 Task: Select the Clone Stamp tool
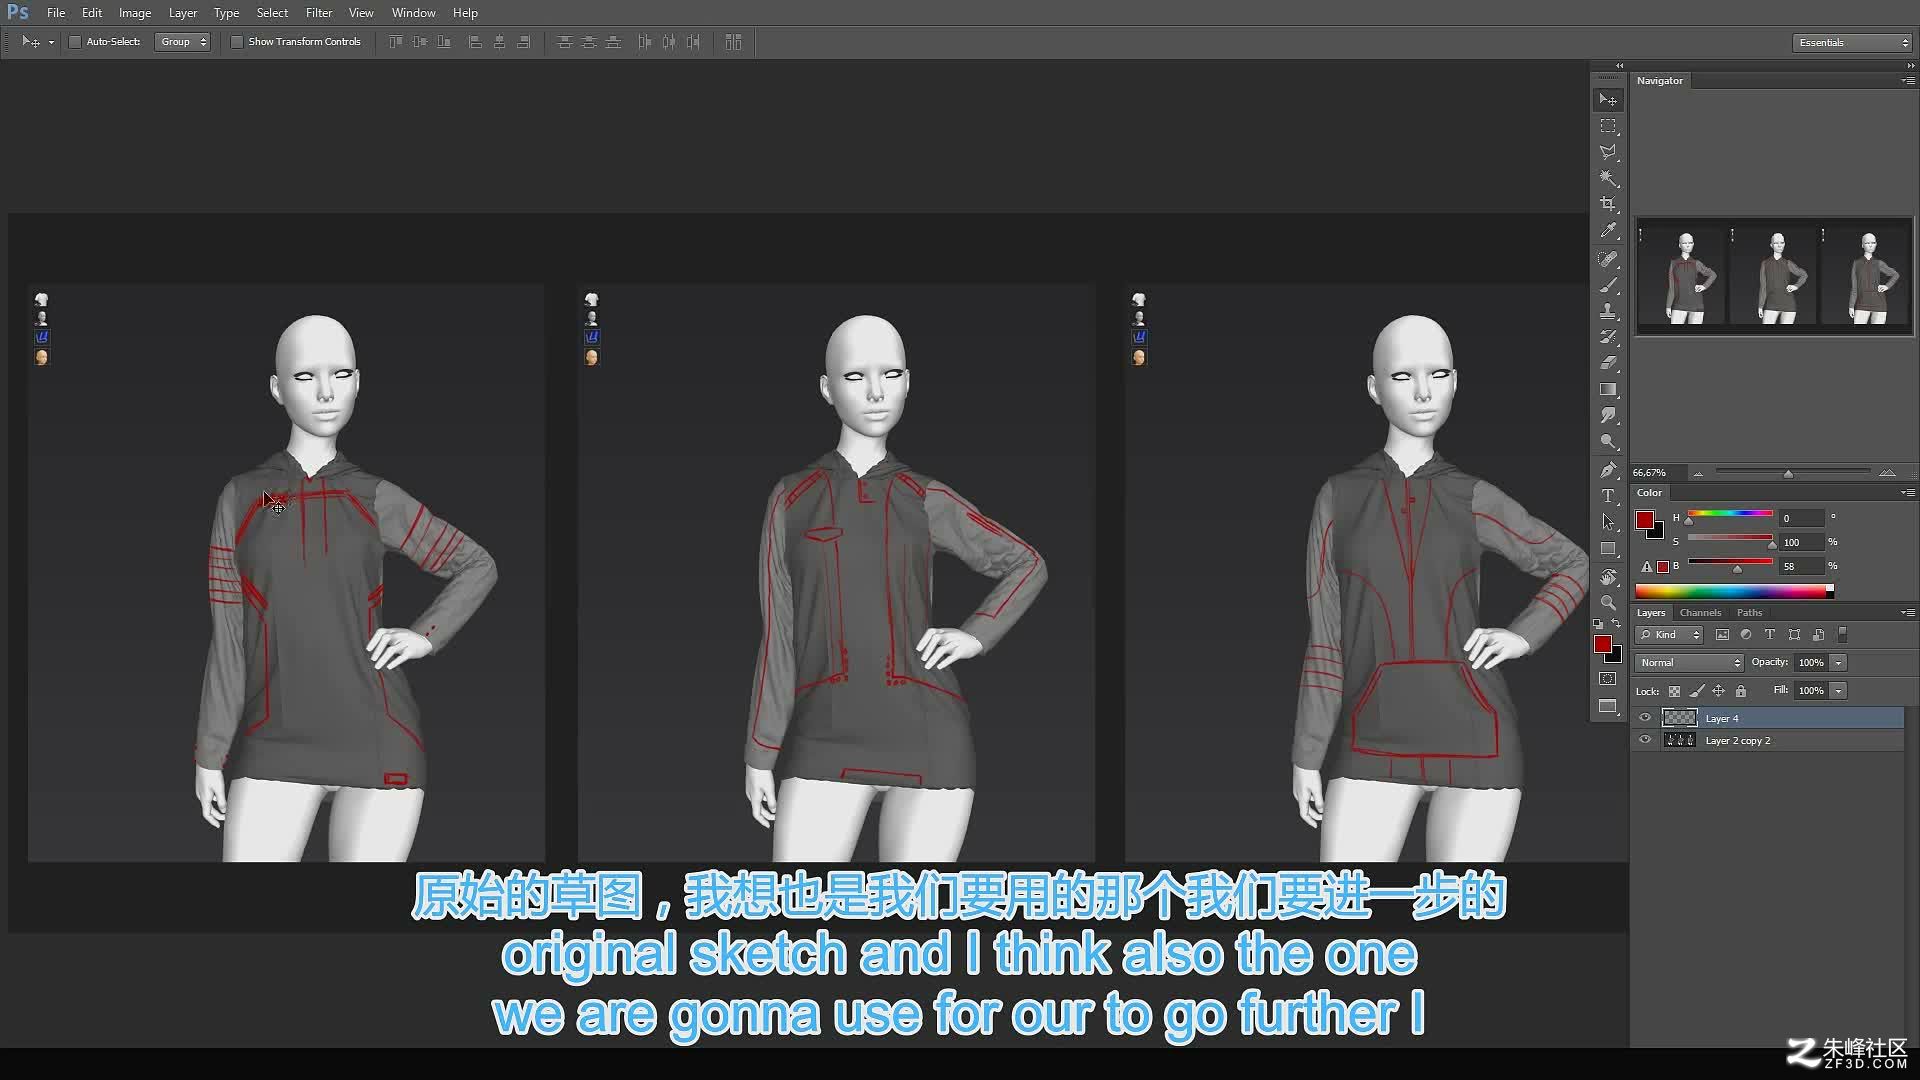[1608, 311]
